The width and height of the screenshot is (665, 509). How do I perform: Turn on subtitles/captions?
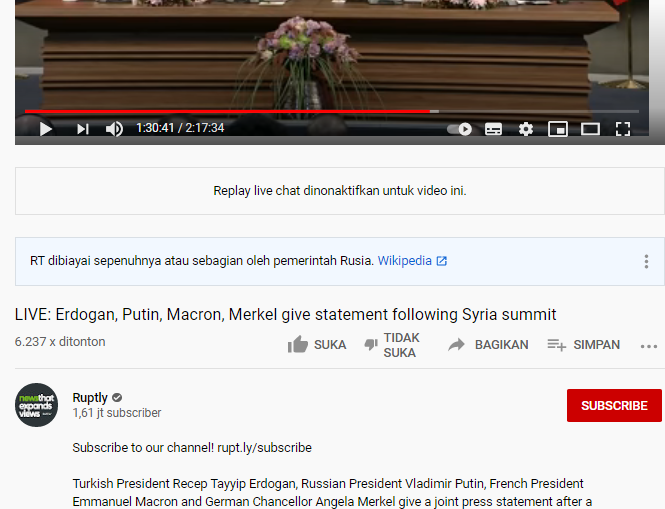(x=493, y=129)
